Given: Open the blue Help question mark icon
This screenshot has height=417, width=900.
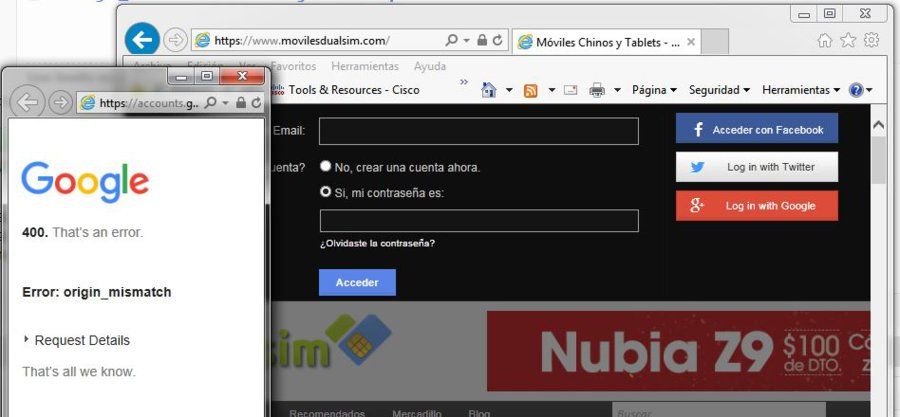Looking at the screenshot, I should pyautogui.click(x=856, y=90).
